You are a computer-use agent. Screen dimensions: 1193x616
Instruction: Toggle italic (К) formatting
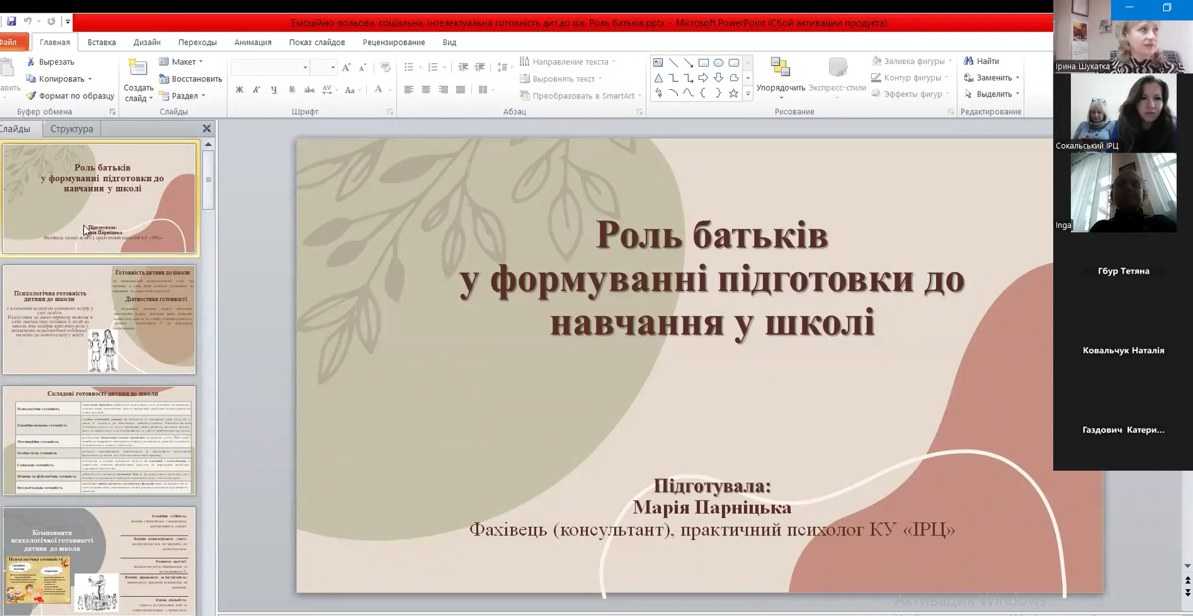pyautogui.click(x=256, y=90)
